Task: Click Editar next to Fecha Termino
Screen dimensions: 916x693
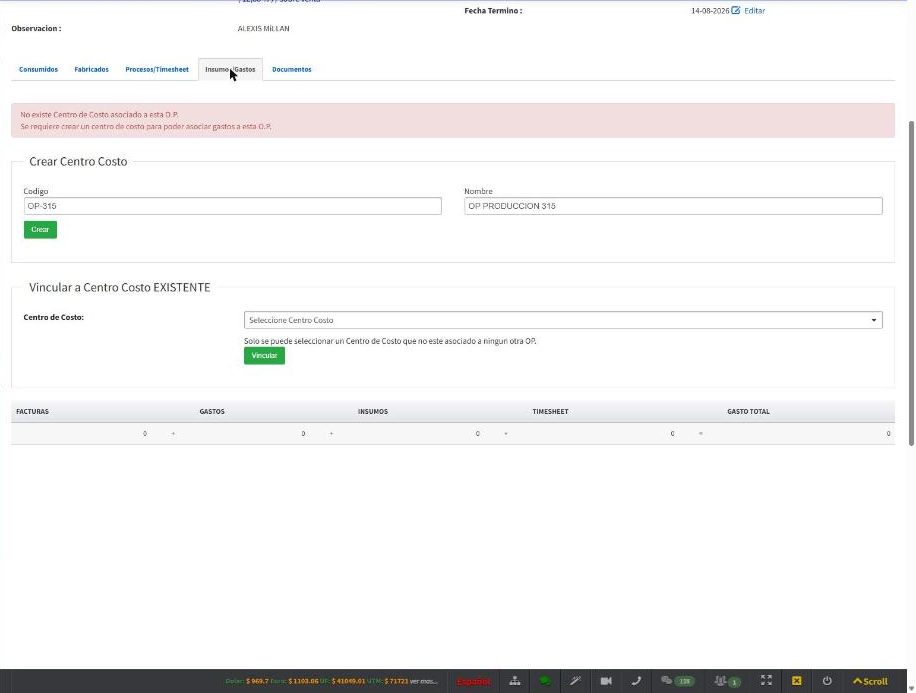Action: coord(754,11)
